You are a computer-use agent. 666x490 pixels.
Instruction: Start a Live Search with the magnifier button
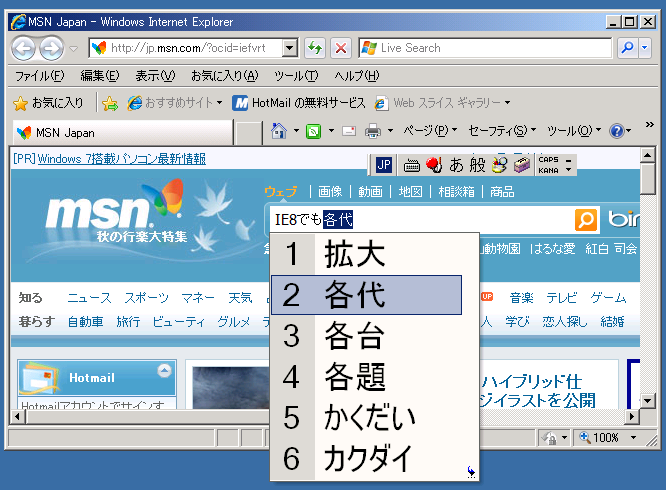627,48
